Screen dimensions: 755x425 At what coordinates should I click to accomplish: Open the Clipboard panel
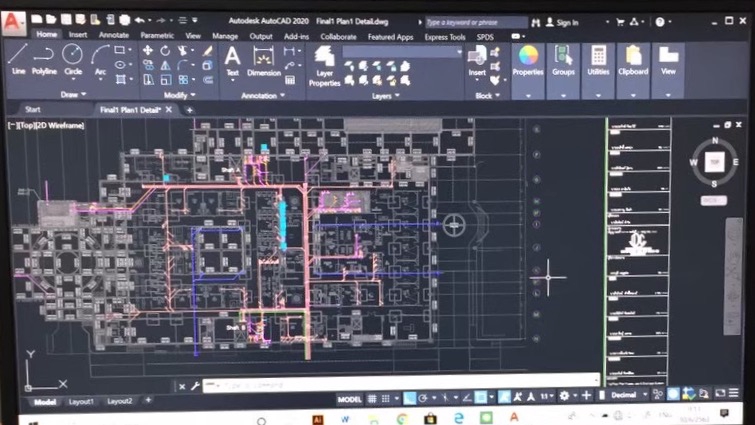coord(633,60)
